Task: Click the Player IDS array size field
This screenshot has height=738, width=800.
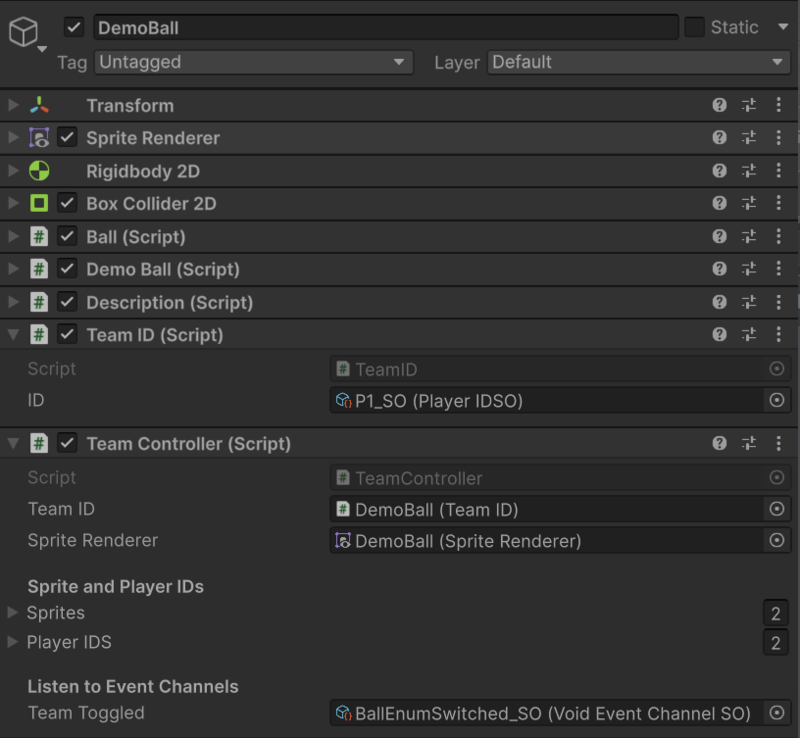Action: click(x=776, y=643)
